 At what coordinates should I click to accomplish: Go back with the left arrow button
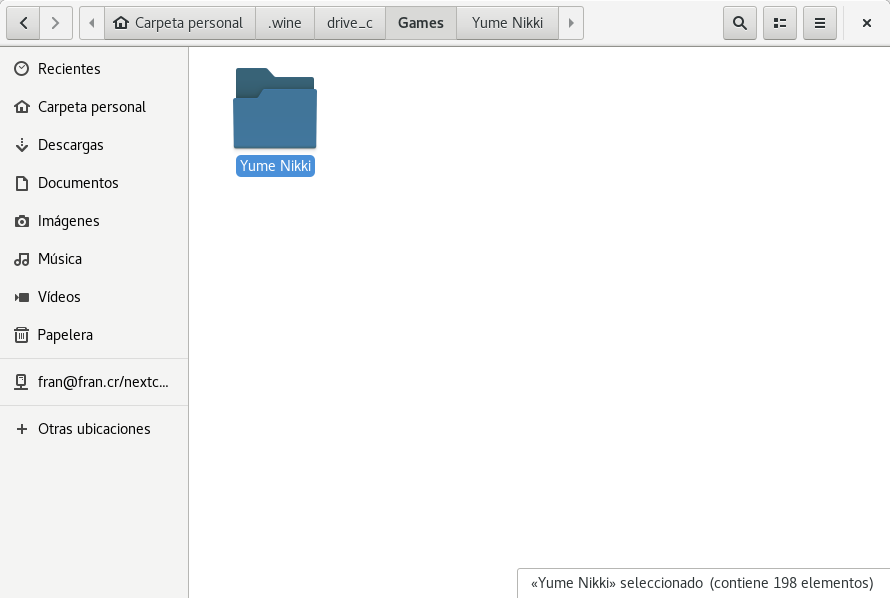[x=23, y=23]
